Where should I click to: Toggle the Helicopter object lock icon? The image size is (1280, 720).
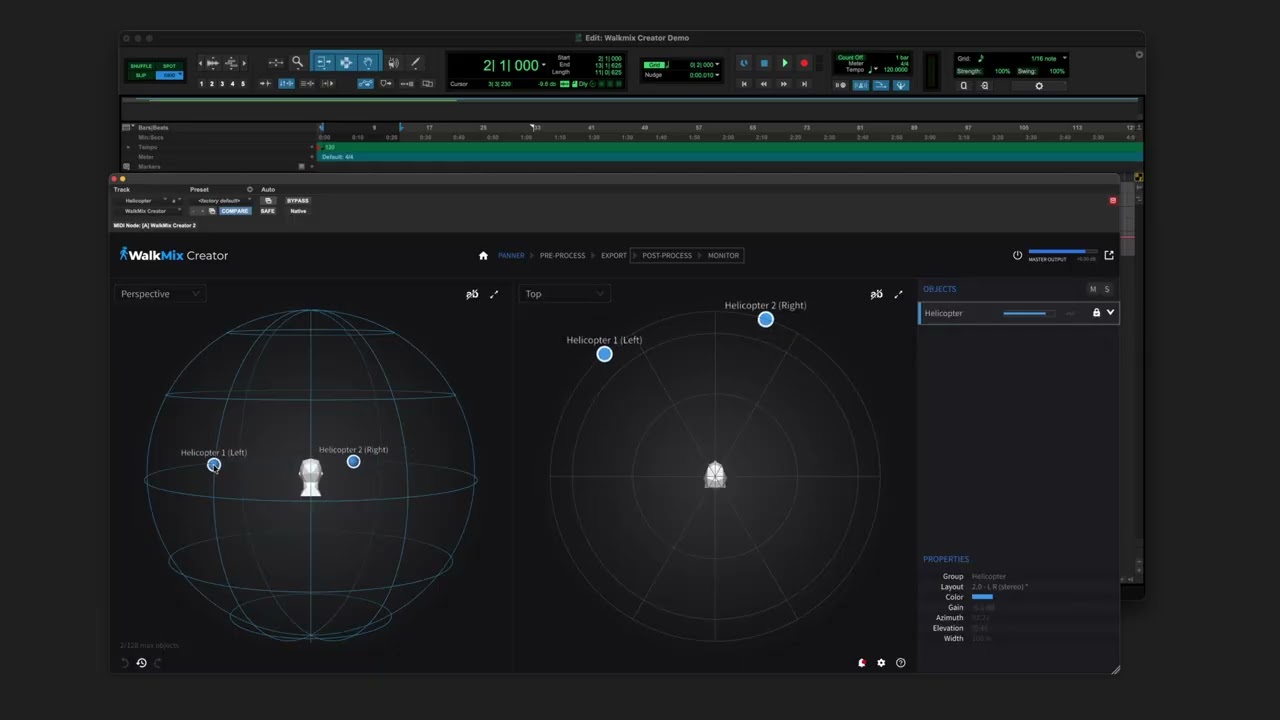click(x=1096, y=313)
